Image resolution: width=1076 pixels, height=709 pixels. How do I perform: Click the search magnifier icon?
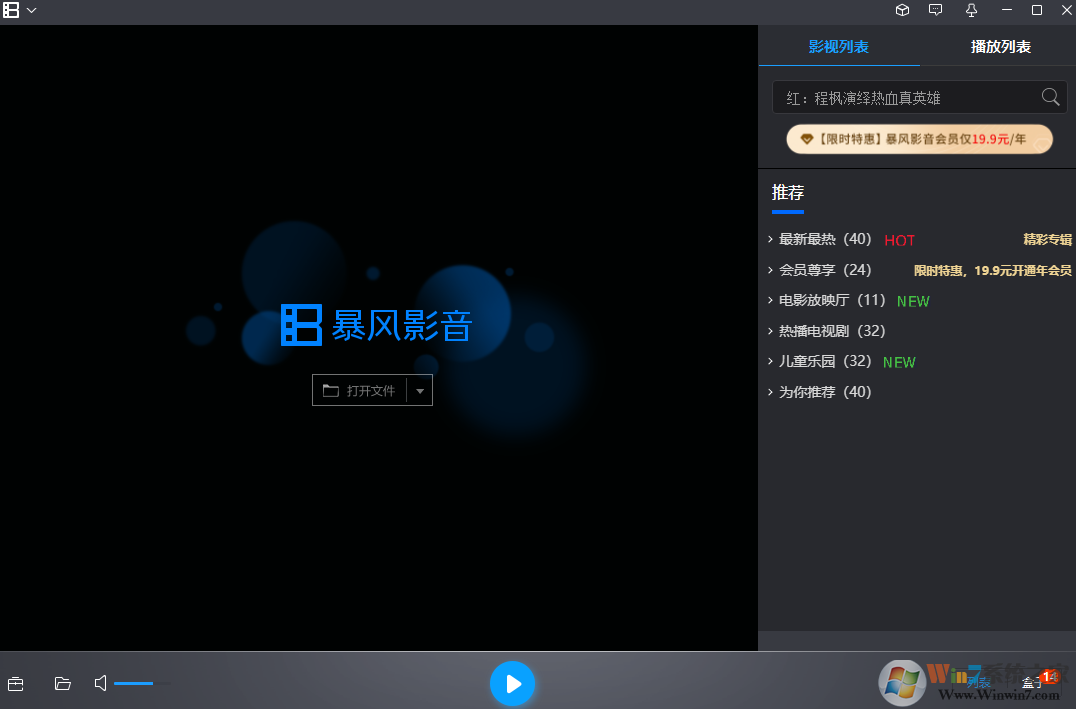(x=1049, y=97)
